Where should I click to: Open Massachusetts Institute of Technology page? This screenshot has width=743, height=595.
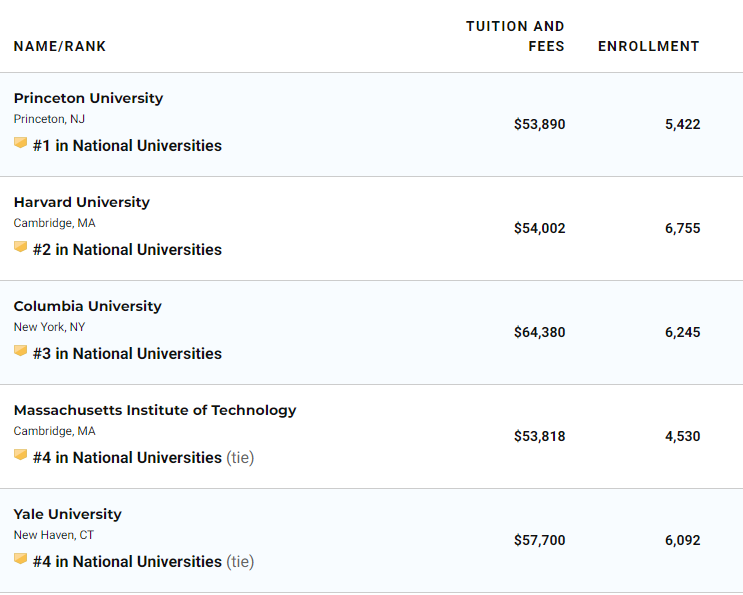pos(155,410)
